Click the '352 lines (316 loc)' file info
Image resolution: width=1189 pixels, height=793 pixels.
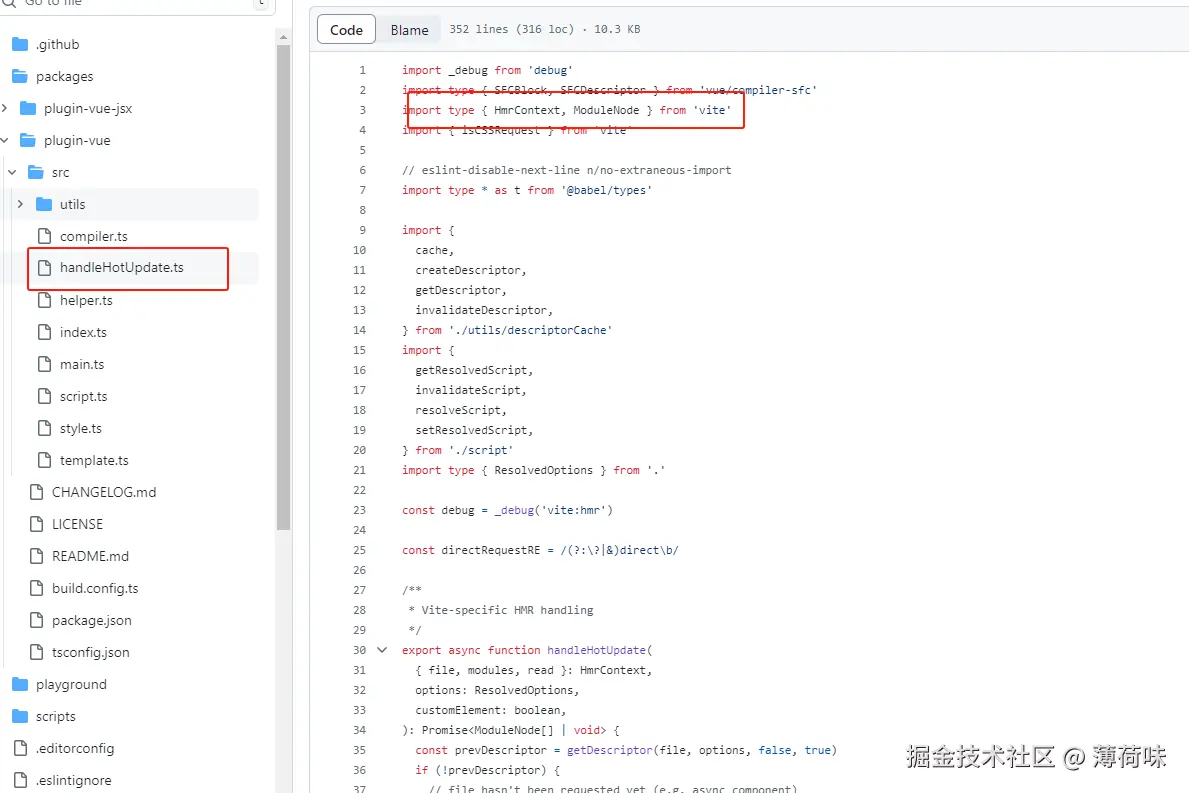coord(512,29)
